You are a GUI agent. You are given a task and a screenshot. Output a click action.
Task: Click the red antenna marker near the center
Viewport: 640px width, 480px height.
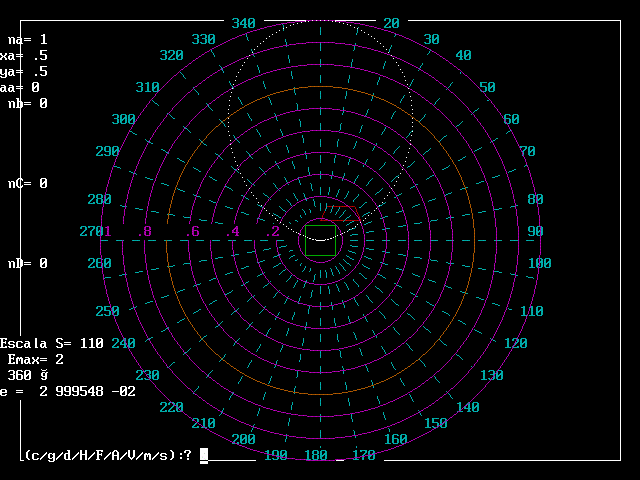click(340, 213)
